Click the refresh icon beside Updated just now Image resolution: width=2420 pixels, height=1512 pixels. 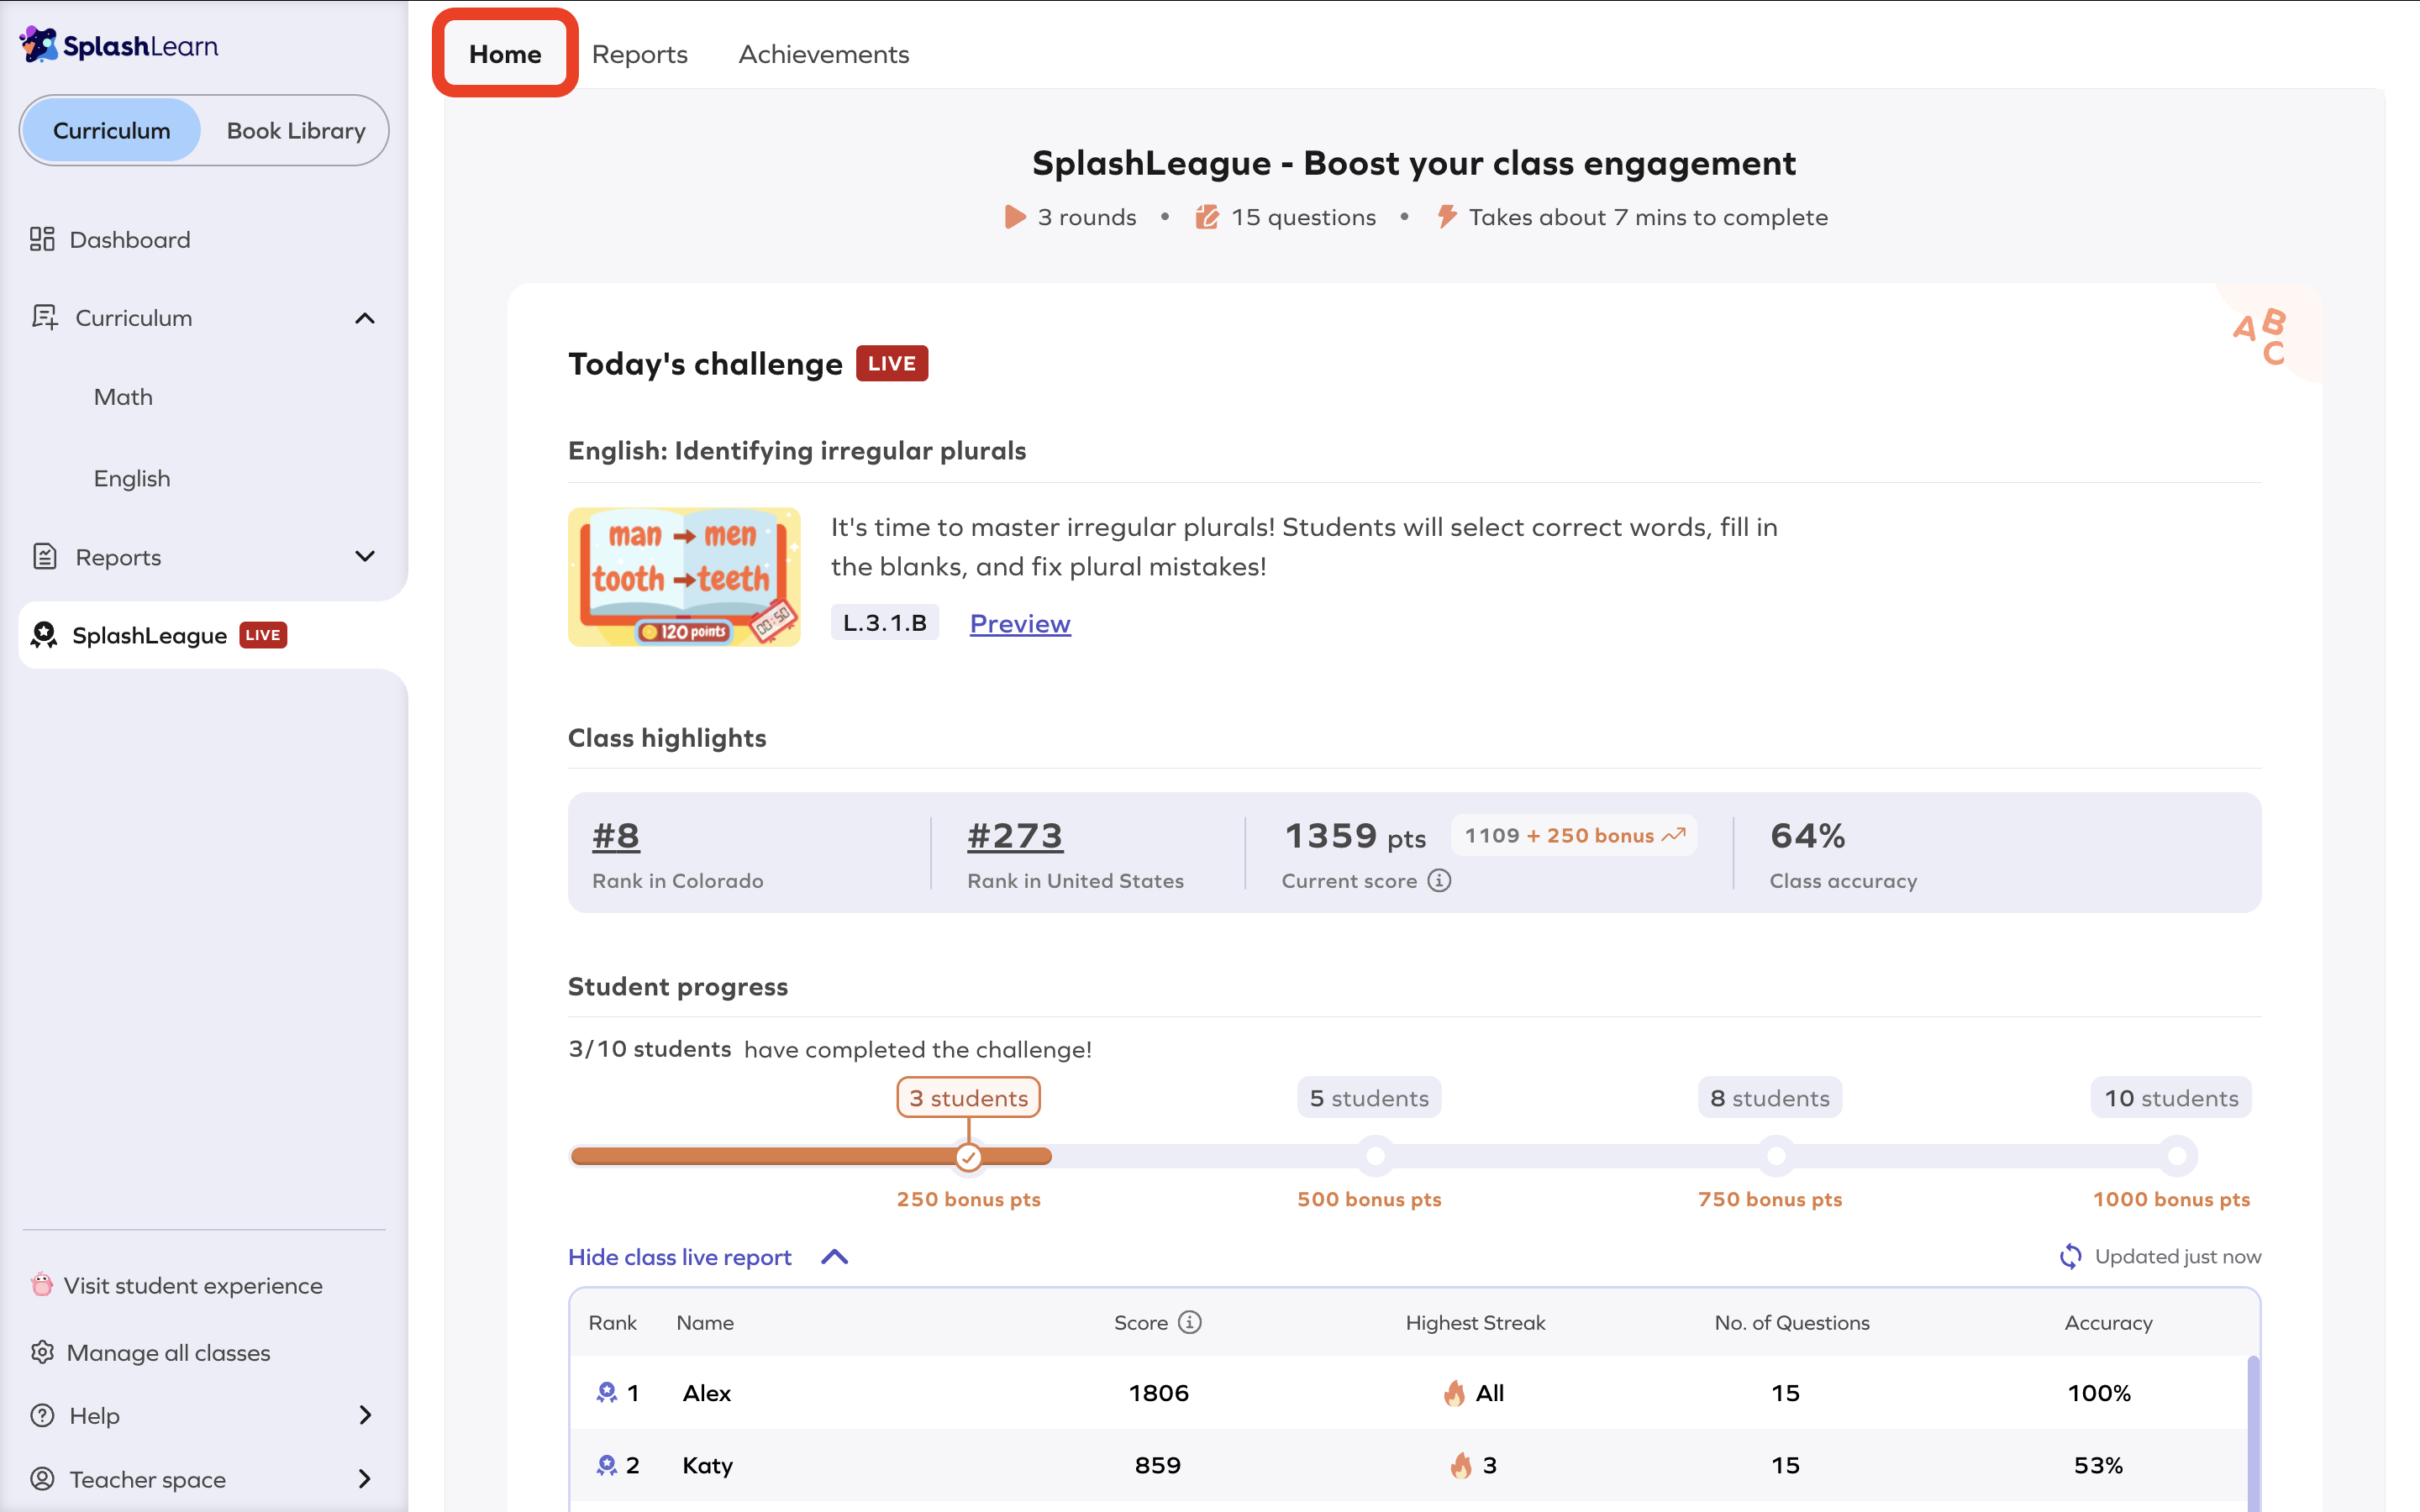[2071, 1256]
